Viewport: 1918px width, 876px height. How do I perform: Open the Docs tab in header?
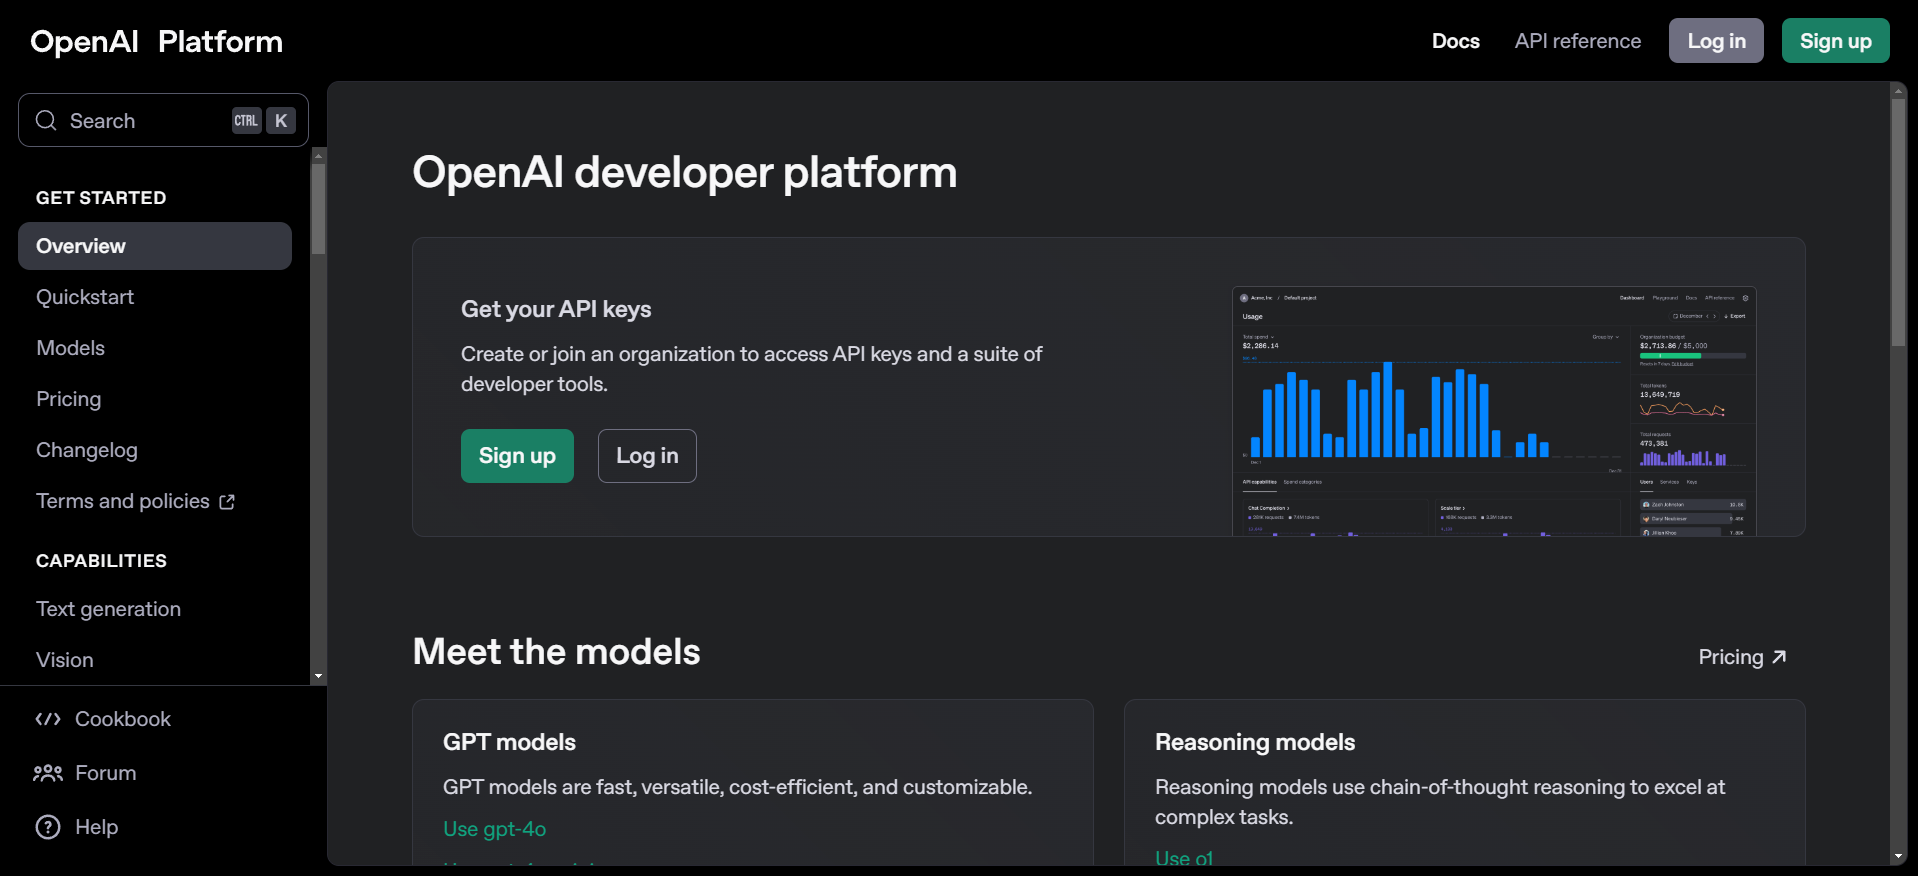click(1455, 41)
